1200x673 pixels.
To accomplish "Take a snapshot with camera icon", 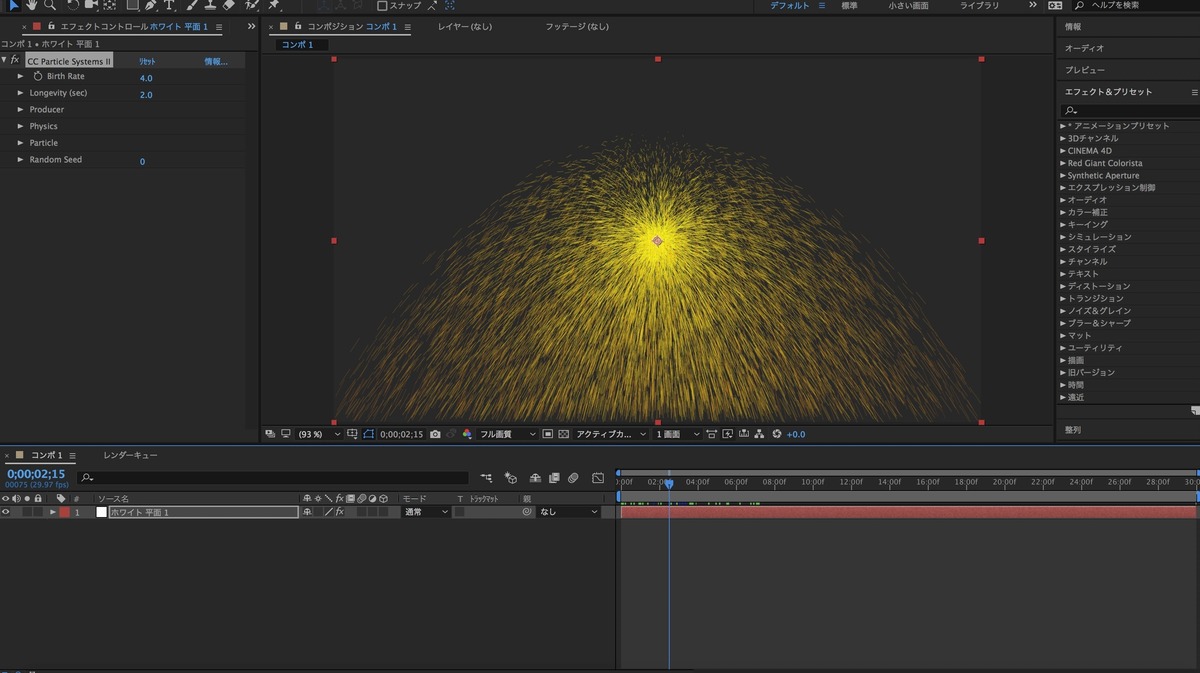I will tap(435, 434).
